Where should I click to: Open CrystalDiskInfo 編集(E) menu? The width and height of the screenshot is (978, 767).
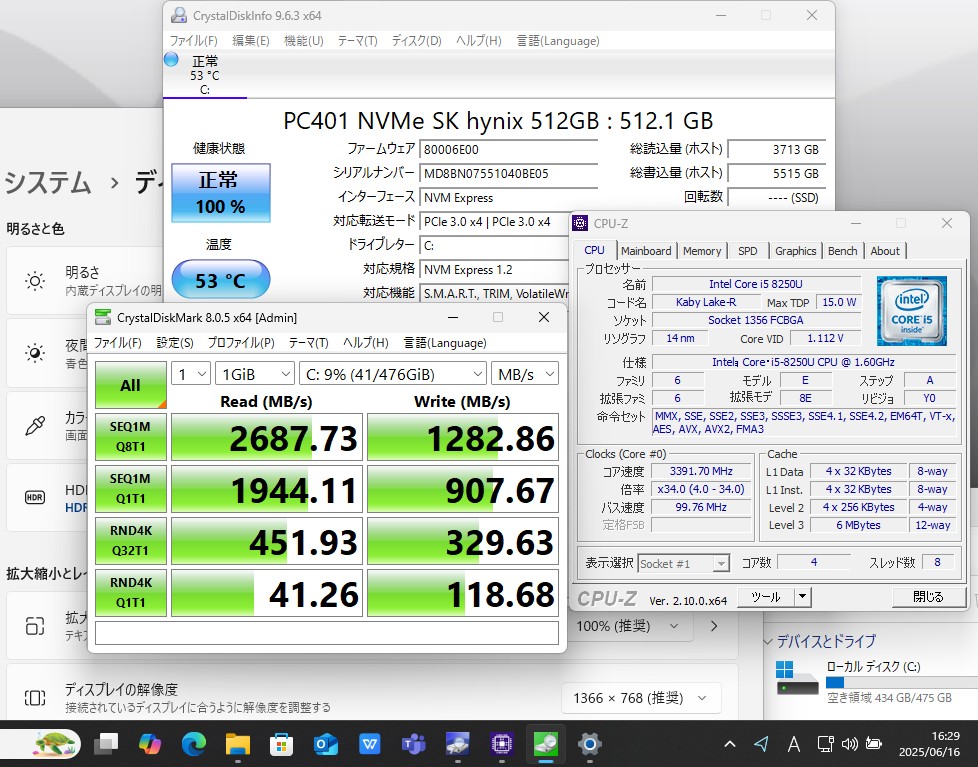click(x=251, y=41)
